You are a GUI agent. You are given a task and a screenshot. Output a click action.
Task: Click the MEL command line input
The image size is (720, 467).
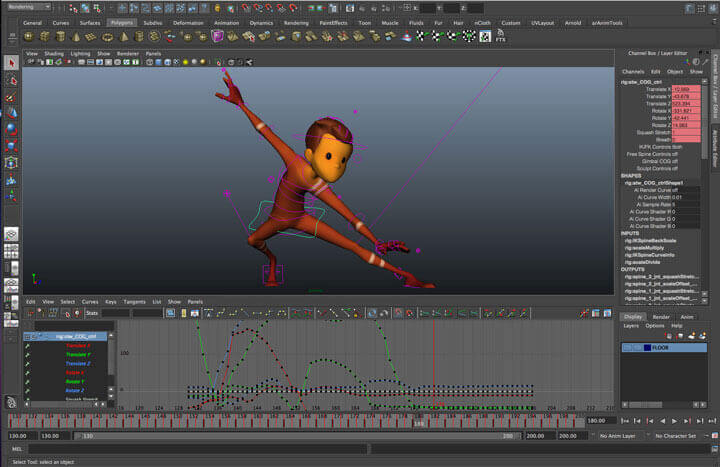click(x=198, y=449)
